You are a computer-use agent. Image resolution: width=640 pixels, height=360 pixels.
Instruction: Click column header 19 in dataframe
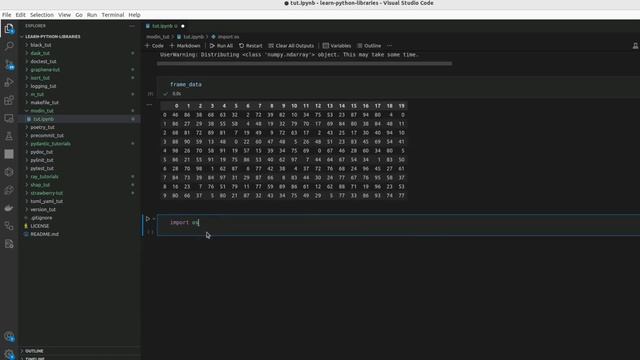(x=401, y=106)
